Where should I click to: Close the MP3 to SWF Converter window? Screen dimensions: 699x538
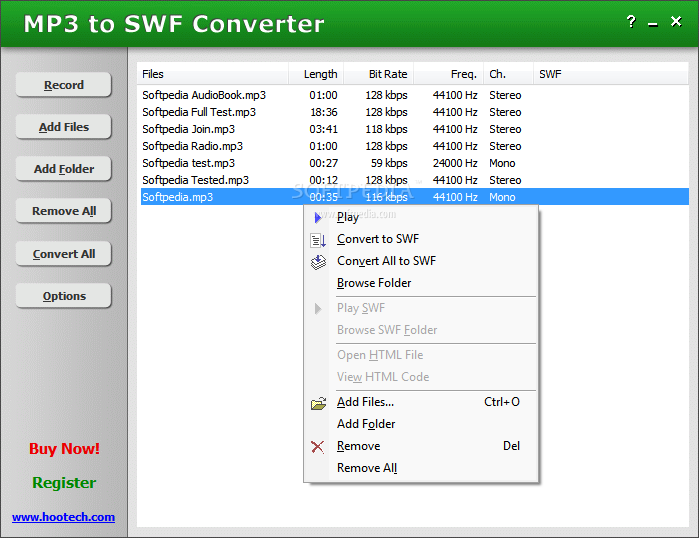point(676,21)
